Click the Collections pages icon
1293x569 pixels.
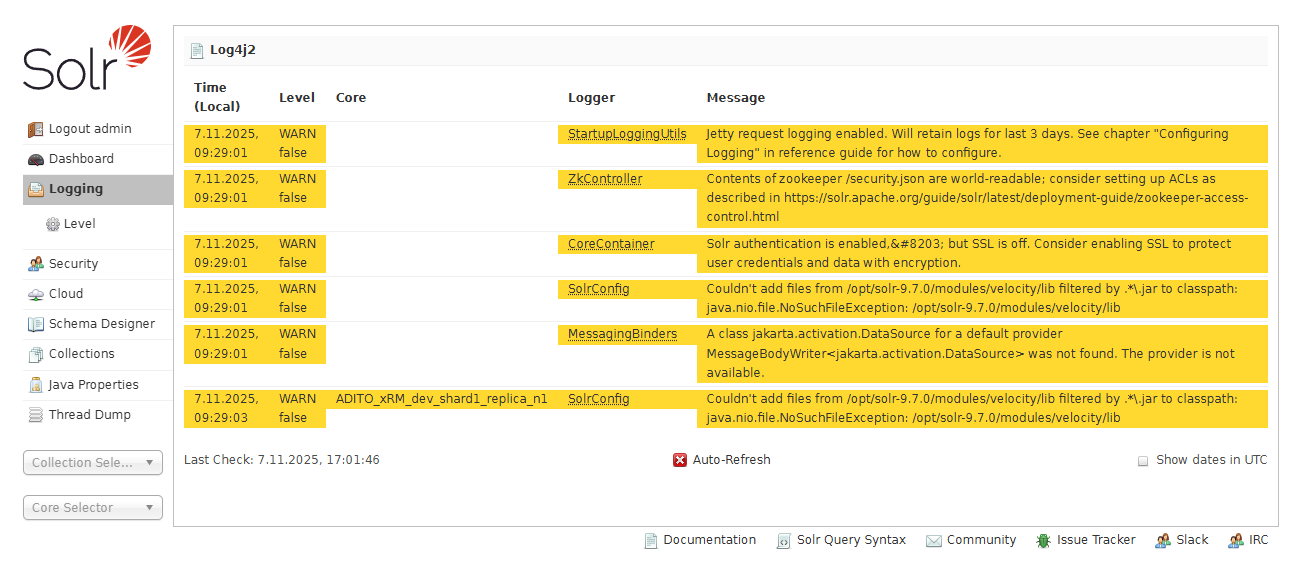pyautogui.click(x=36, y=354)
